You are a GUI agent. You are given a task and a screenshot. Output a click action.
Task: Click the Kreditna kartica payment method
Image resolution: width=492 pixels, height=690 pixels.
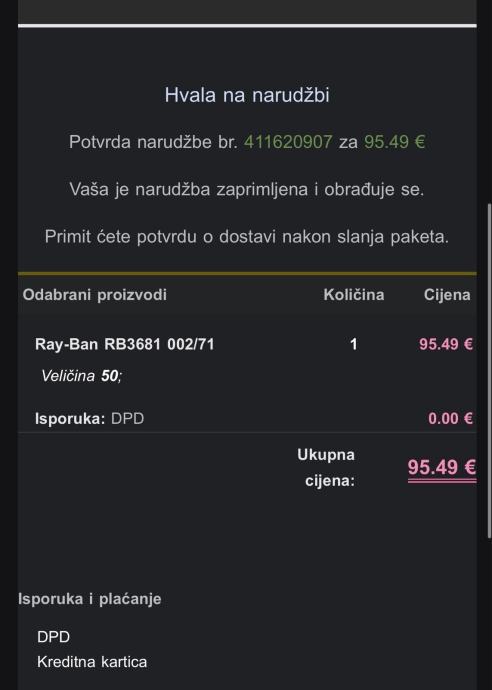pos(92,662)
